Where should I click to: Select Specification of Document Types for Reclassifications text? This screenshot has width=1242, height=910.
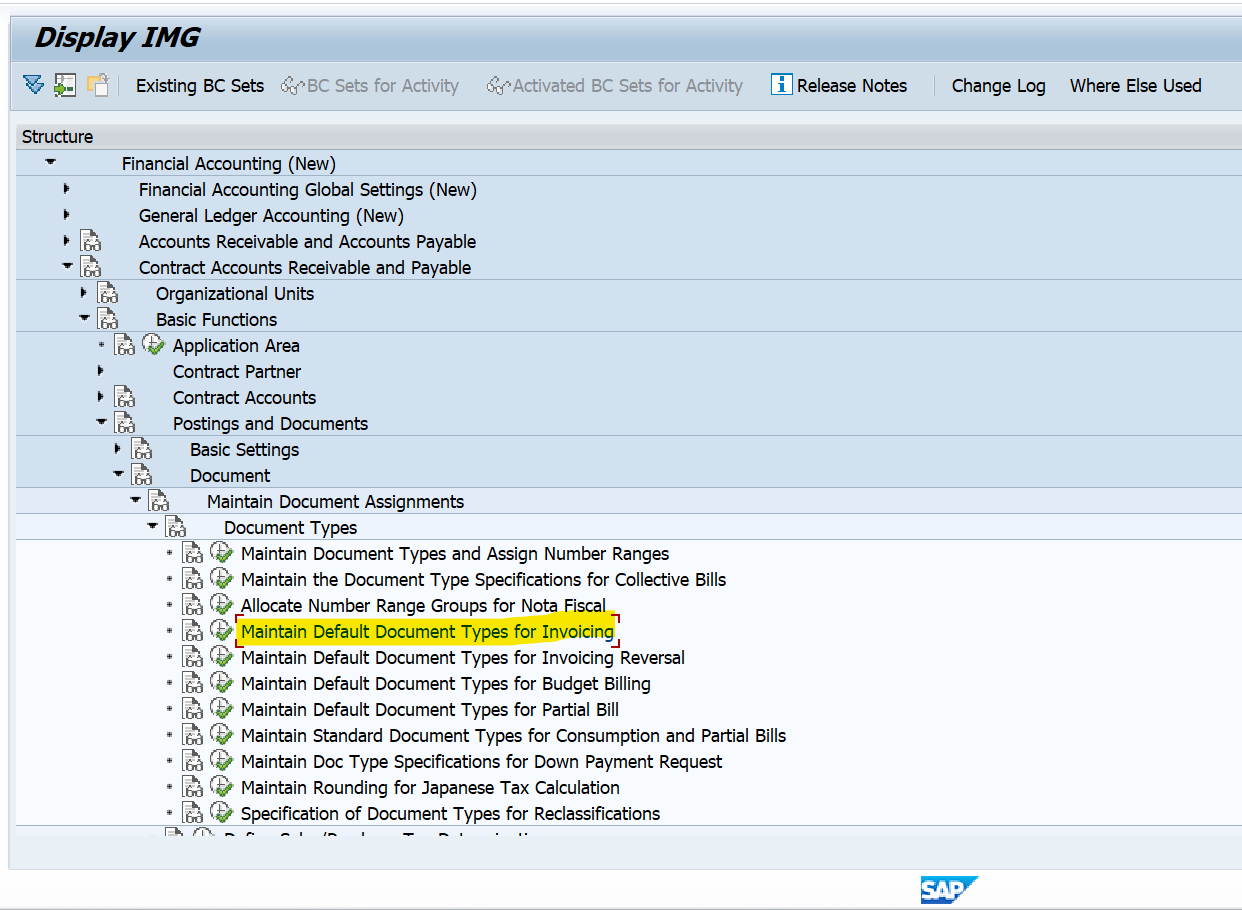pos(451,814)
